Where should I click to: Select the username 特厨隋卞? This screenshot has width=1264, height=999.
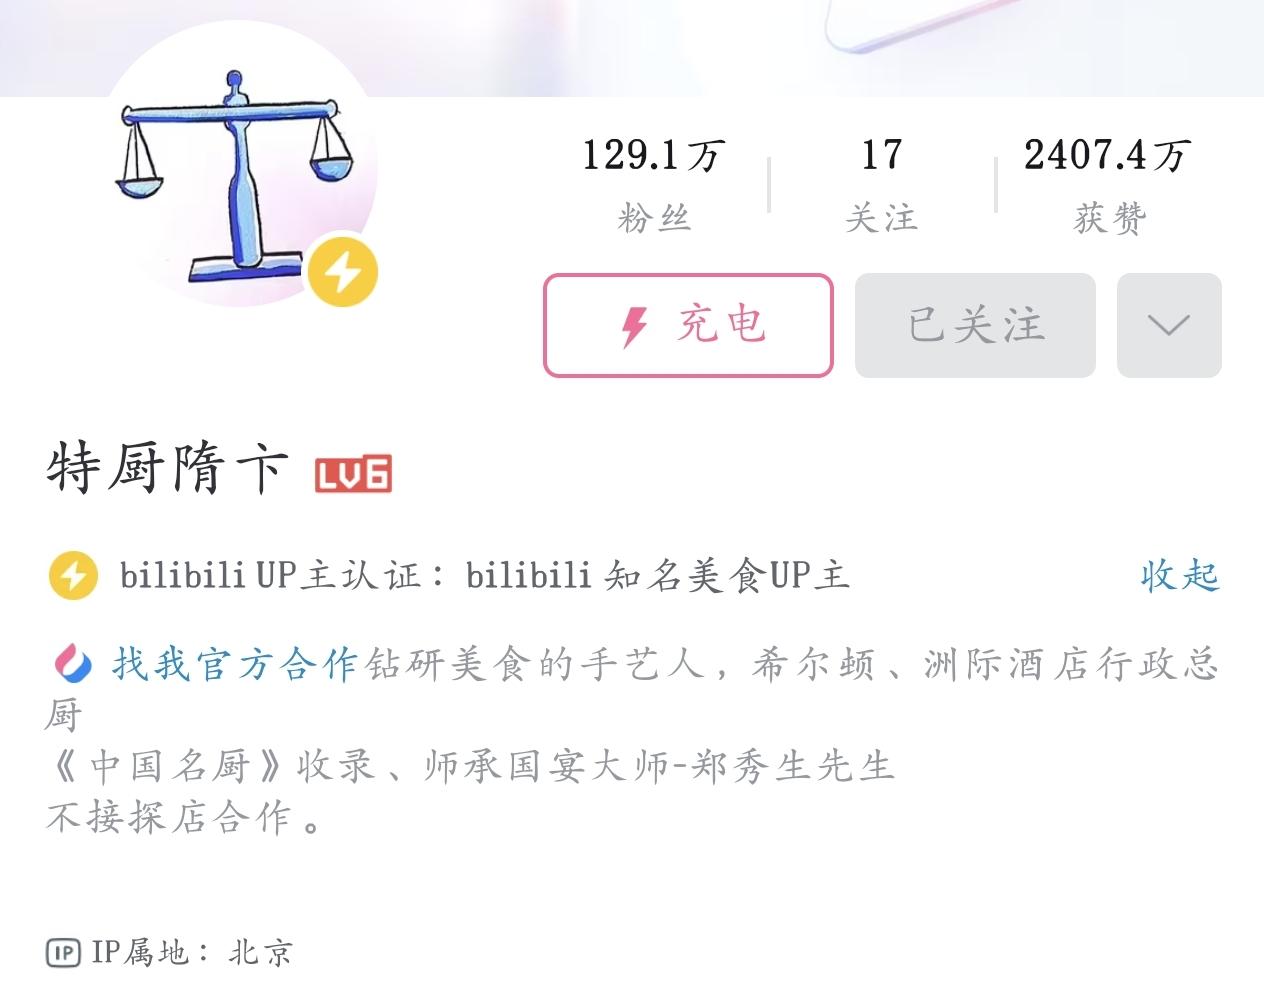coord(167,469)
